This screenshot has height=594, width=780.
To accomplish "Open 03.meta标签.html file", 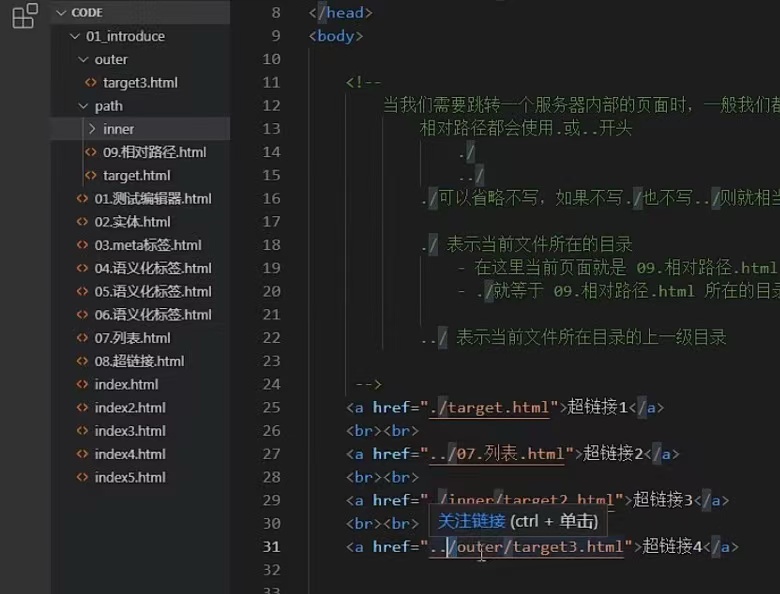I will pyautogui.click(x=148, y=245).
